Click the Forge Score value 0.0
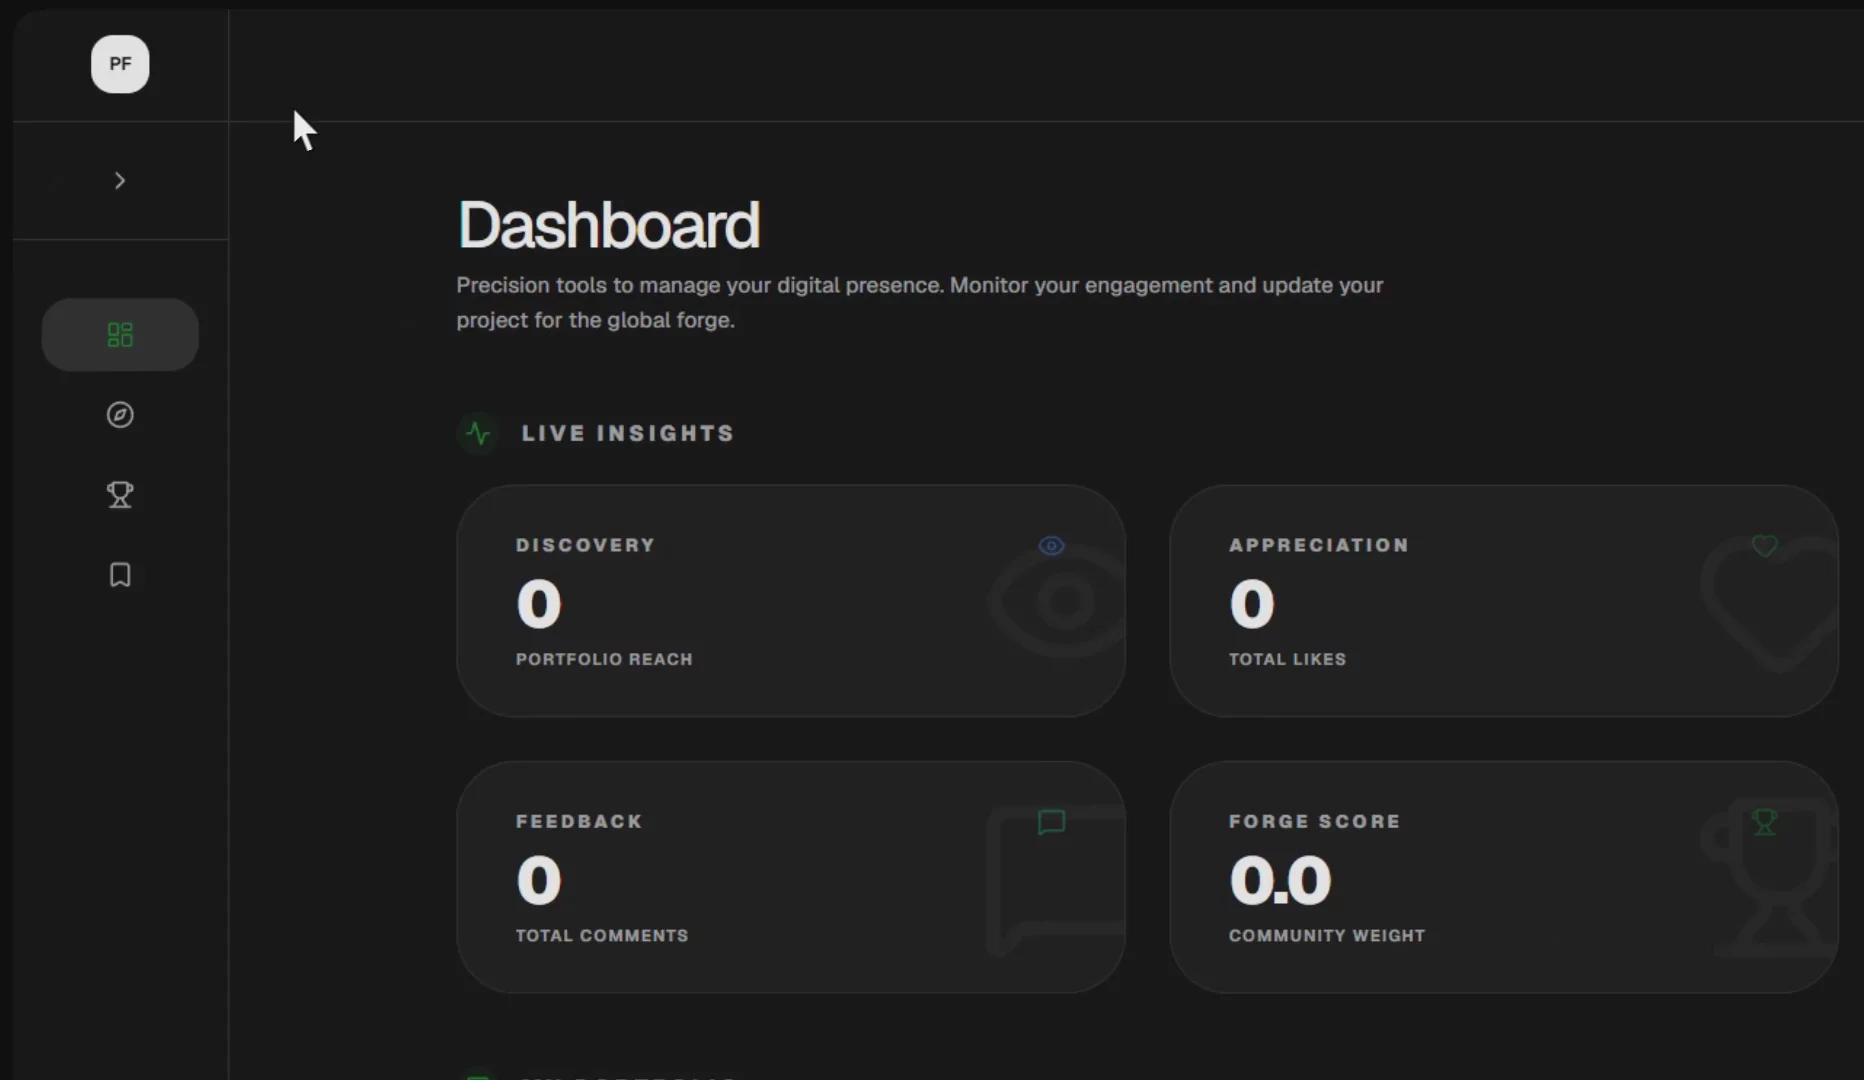 tap(1280, 880)
